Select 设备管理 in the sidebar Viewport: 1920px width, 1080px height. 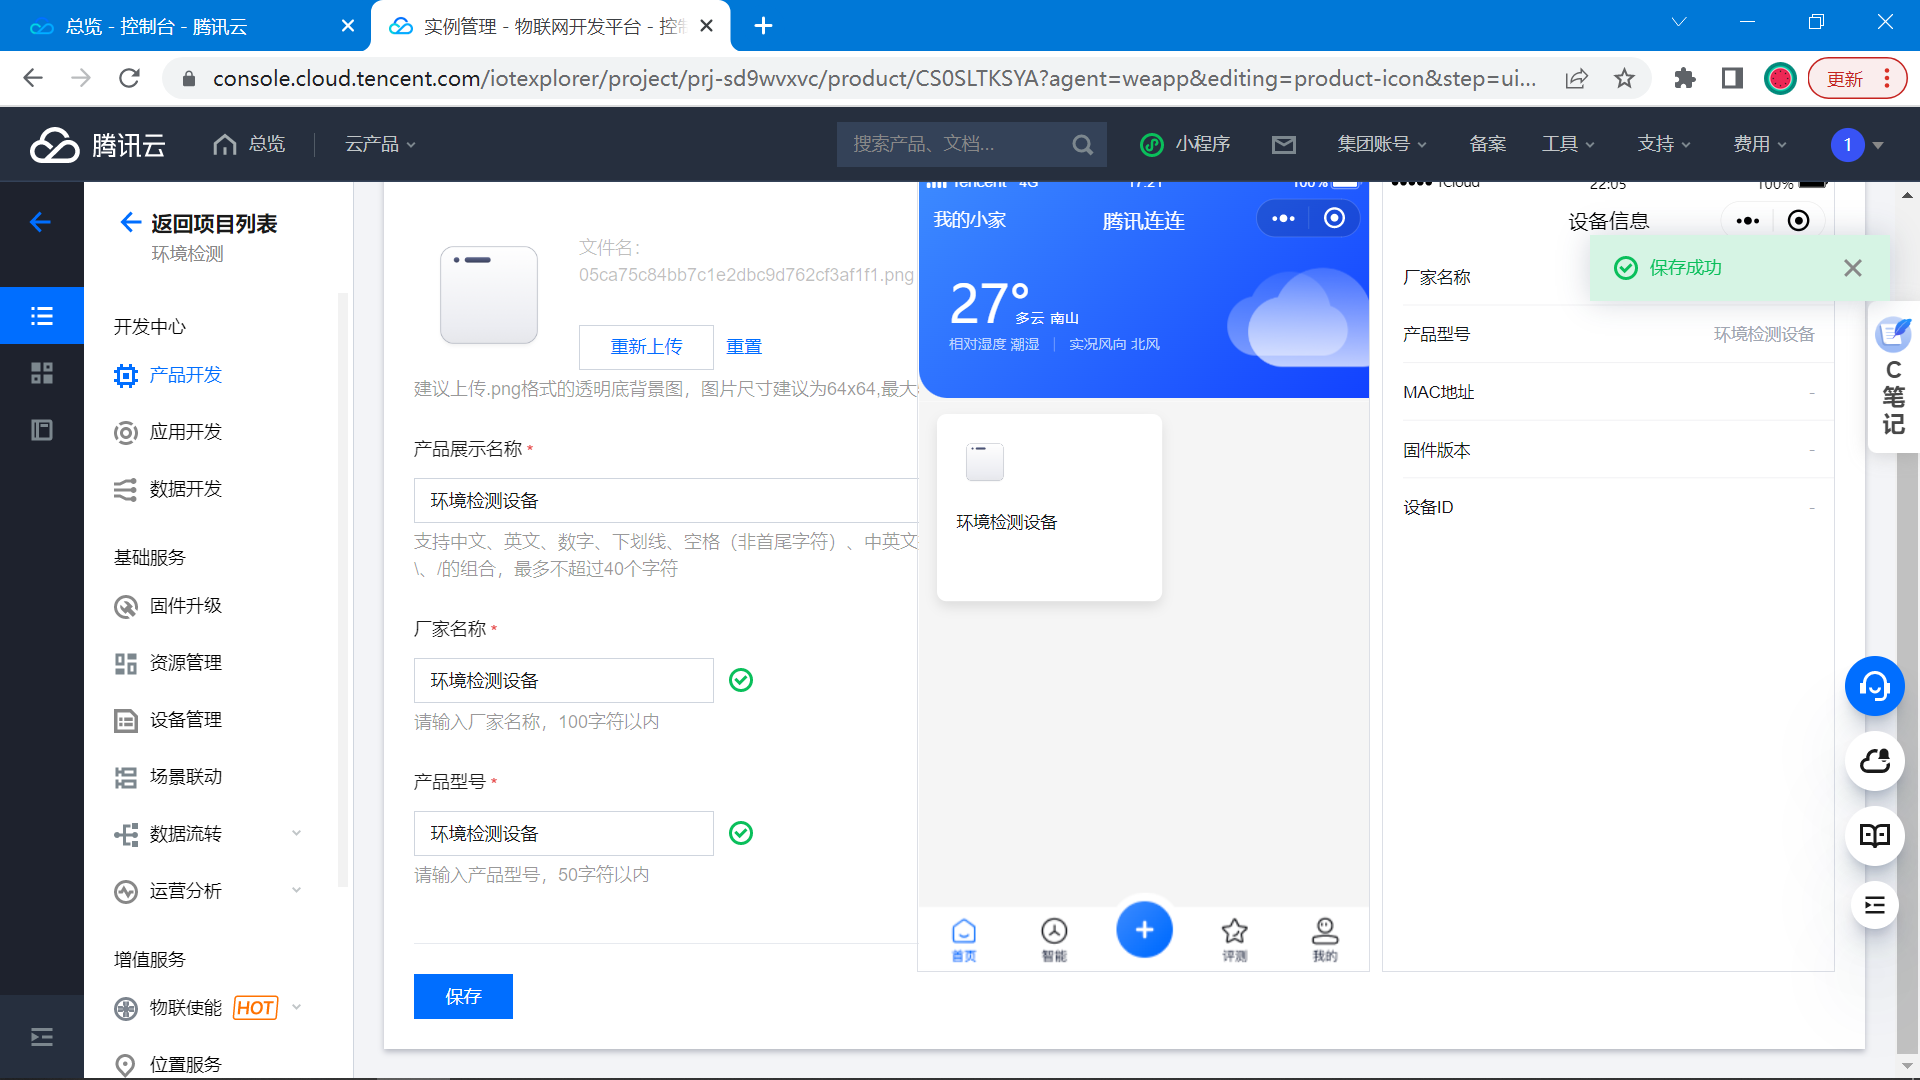tap(186, 720)
